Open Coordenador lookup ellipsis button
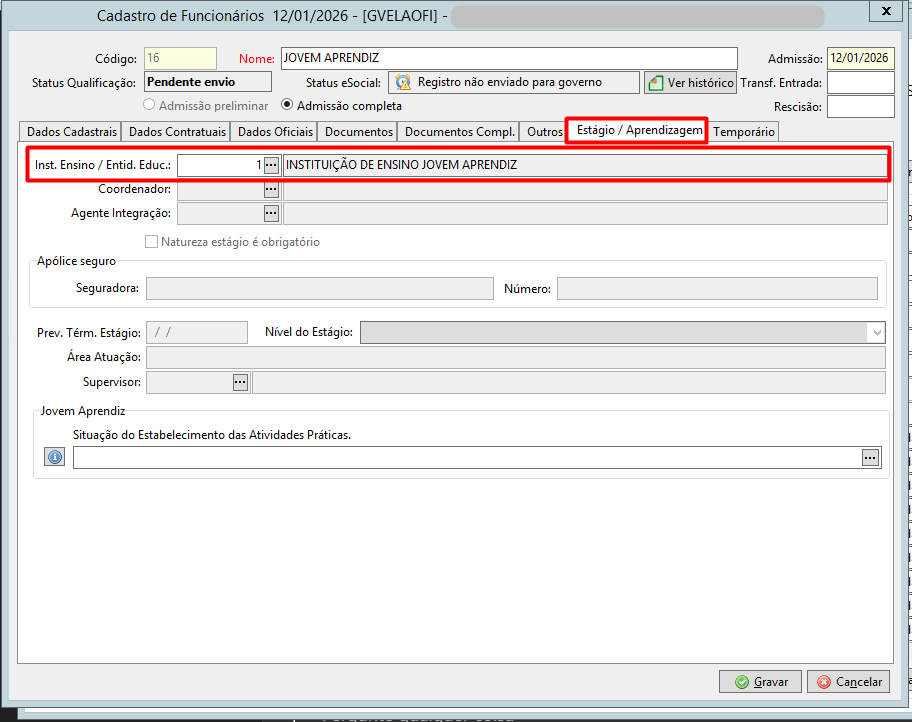912x722 pixels. tap(271, 190)
